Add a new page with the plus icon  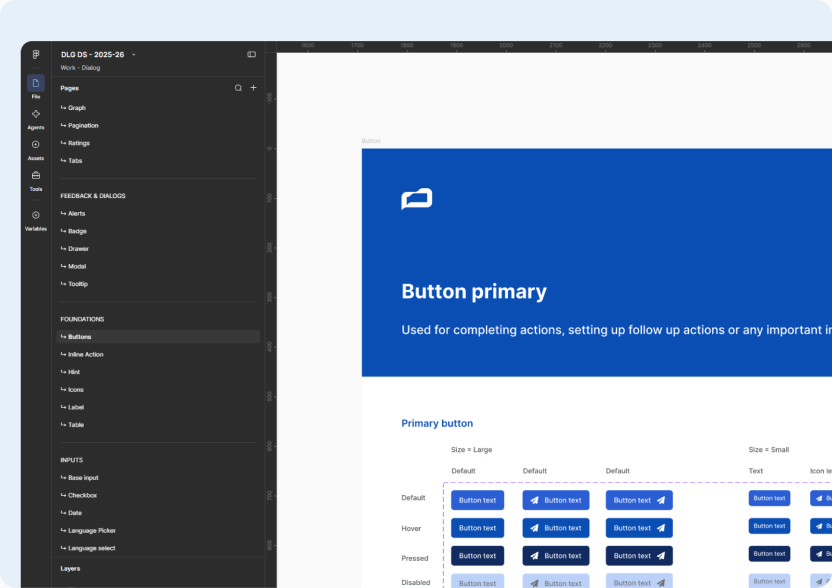254,88
